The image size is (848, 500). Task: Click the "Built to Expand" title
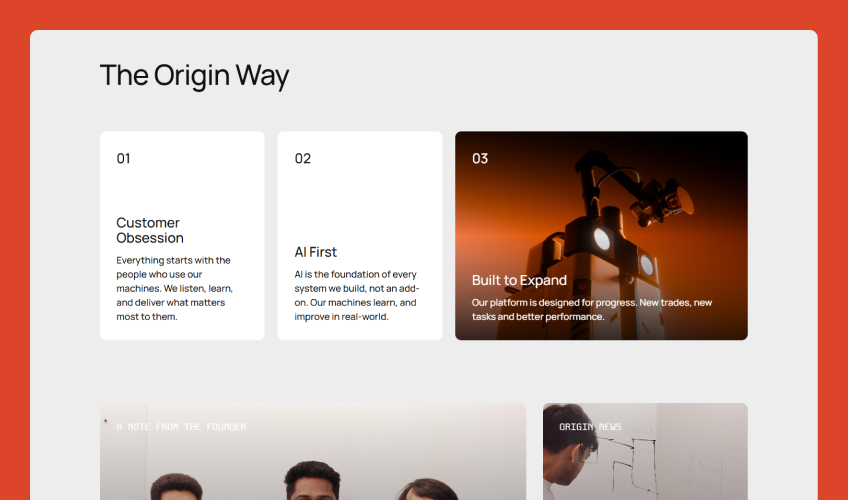[519, 280]
